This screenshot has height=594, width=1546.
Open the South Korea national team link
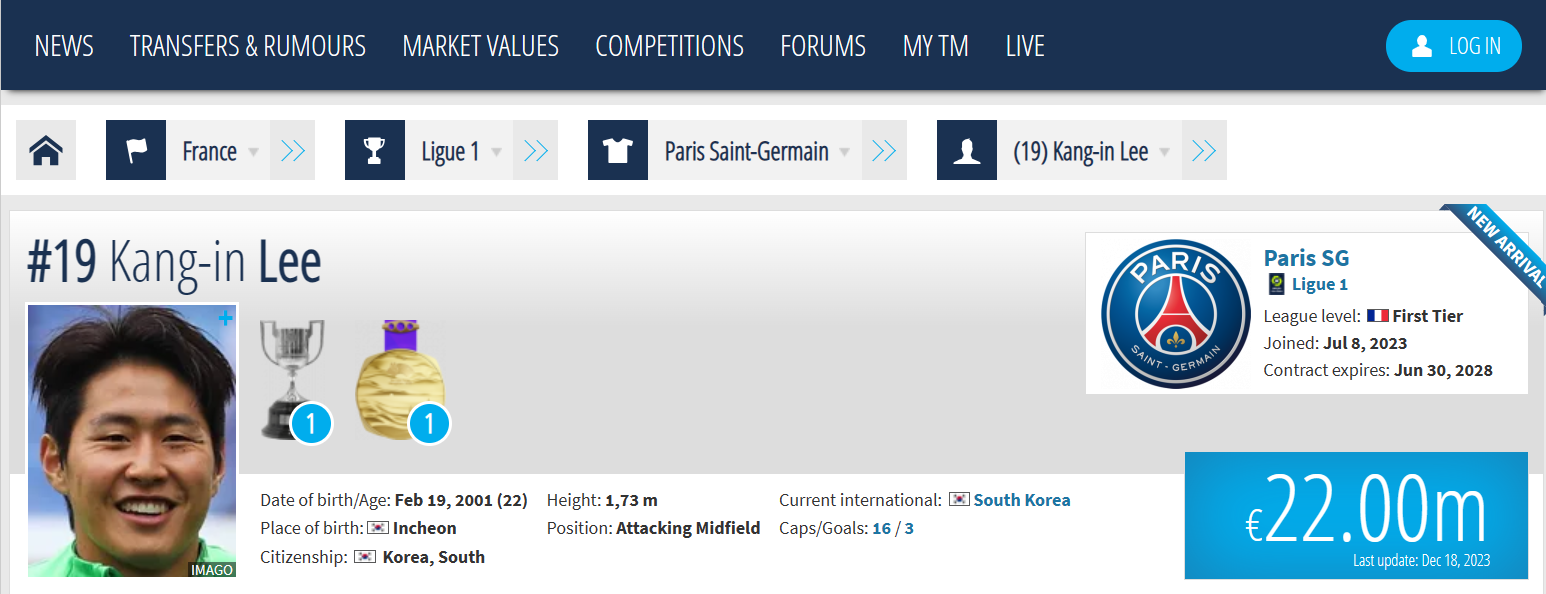(1021, 500)
